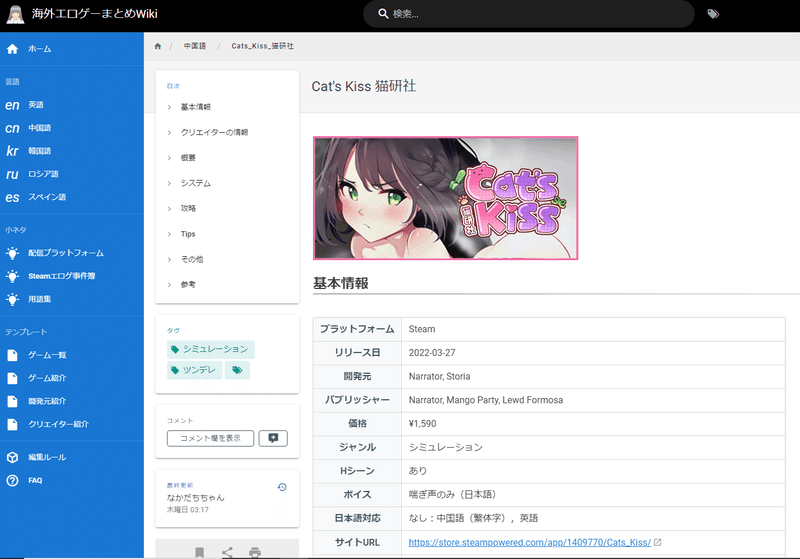The height and width of the screenshot is (559, 800).
Task: Open the kr Korean language icon
Action: pos(12,151)
